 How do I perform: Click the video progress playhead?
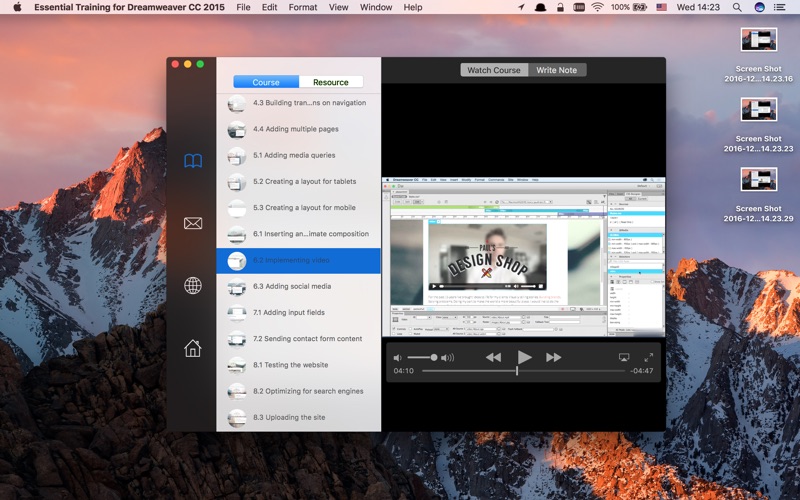(x=517, y=371)
